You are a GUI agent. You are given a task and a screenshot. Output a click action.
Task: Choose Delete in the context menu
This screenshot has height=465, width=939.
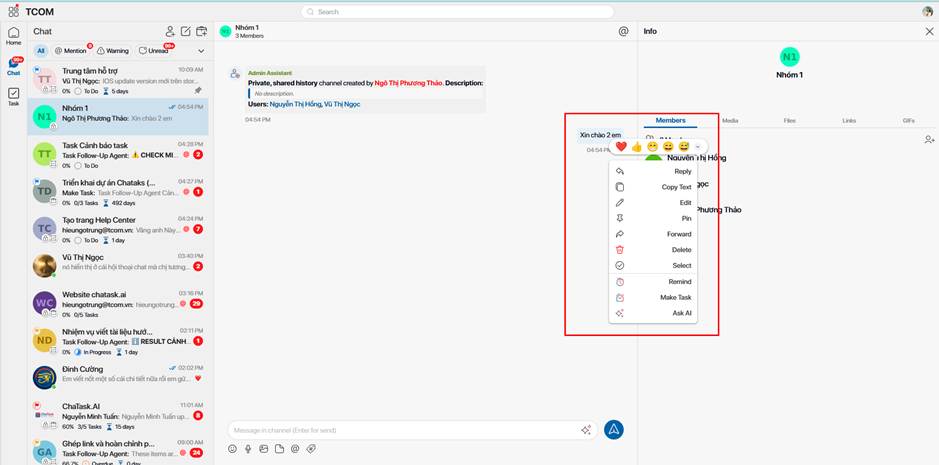[653, 250]
